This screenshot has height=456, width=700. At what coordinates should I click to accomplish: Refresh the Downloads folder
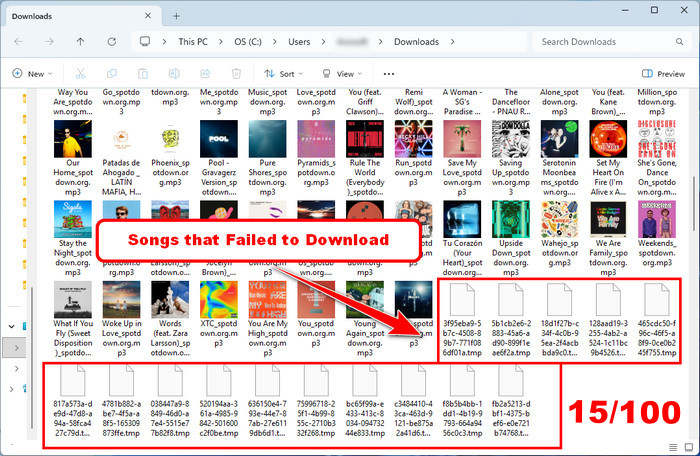click(x=112, y=42)
